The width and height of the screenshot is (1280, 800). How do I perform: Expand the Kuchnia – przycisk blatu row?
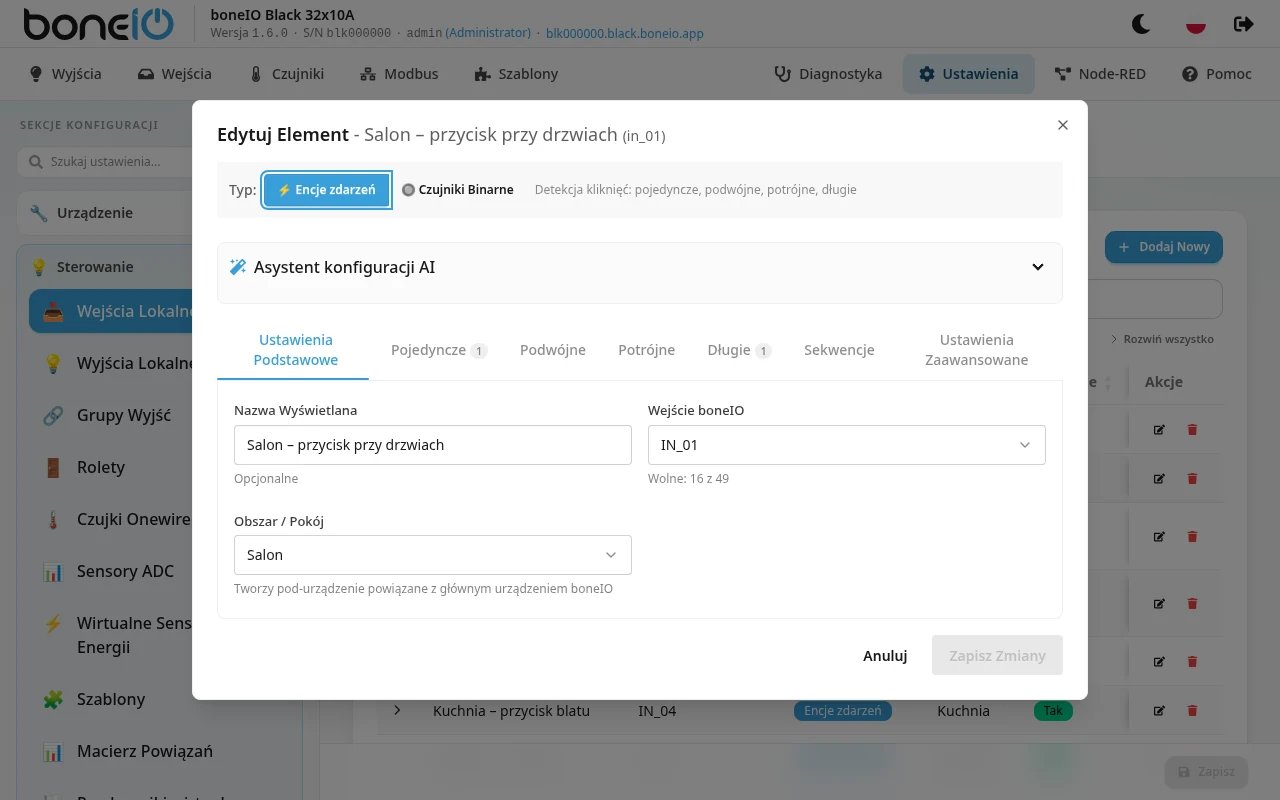tap(397, 711)
